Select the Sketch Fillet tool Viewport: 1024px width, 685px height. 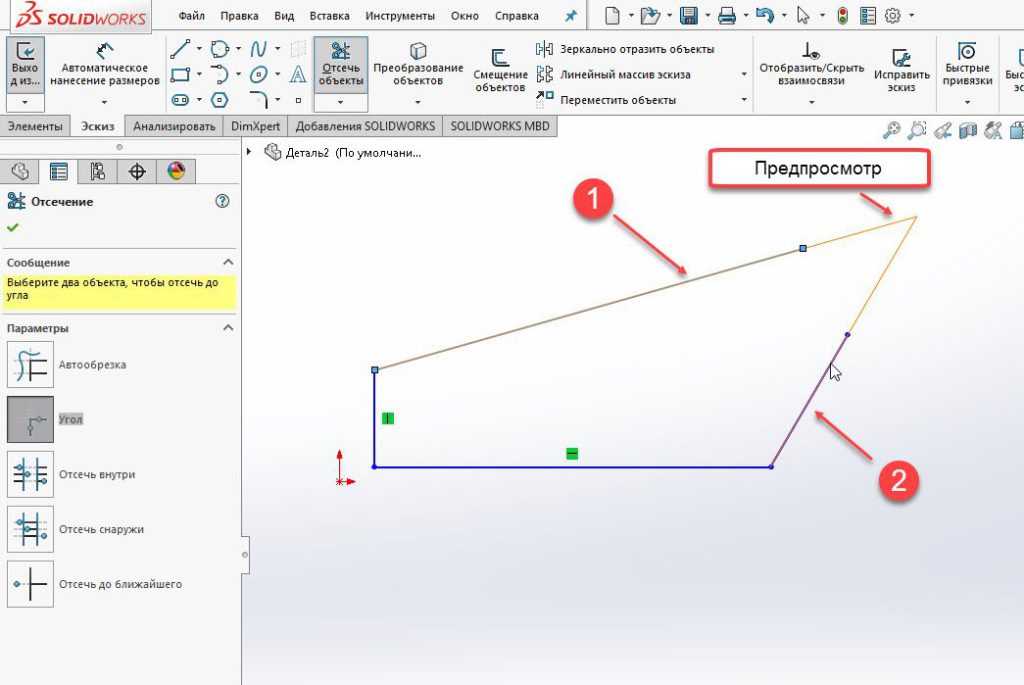point(259,100)
